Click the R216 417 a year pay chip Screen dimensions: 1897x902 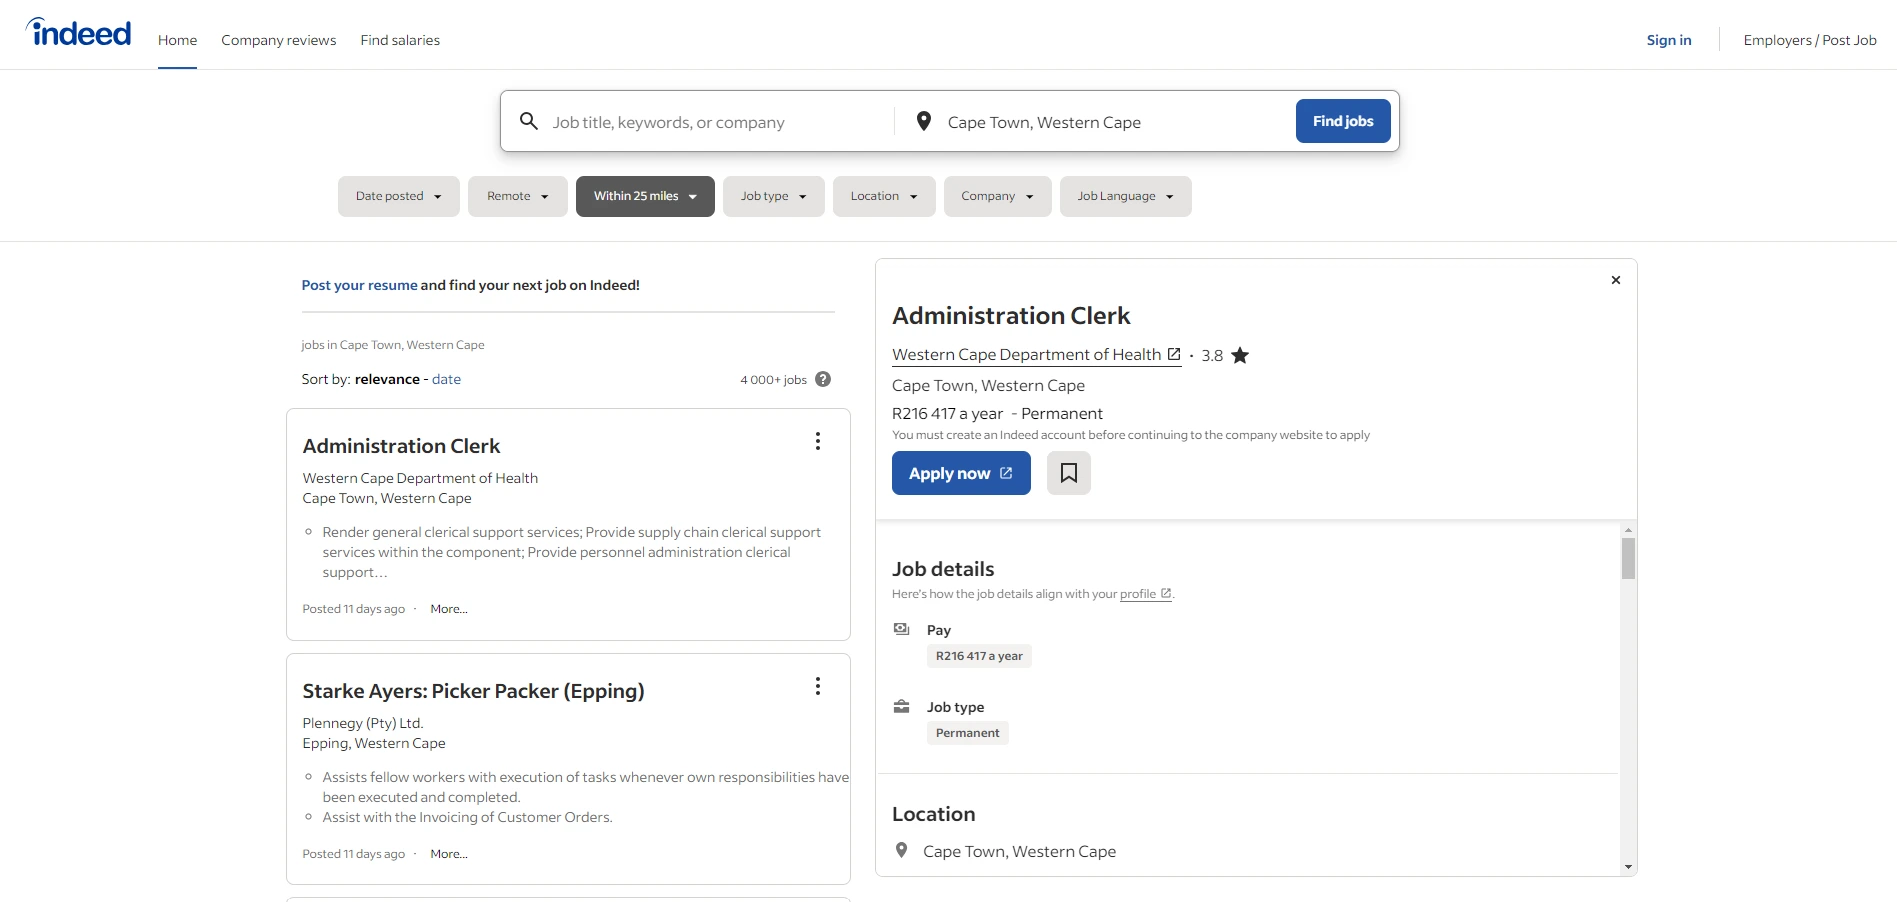pyautogui.click(x=979, y=656)
